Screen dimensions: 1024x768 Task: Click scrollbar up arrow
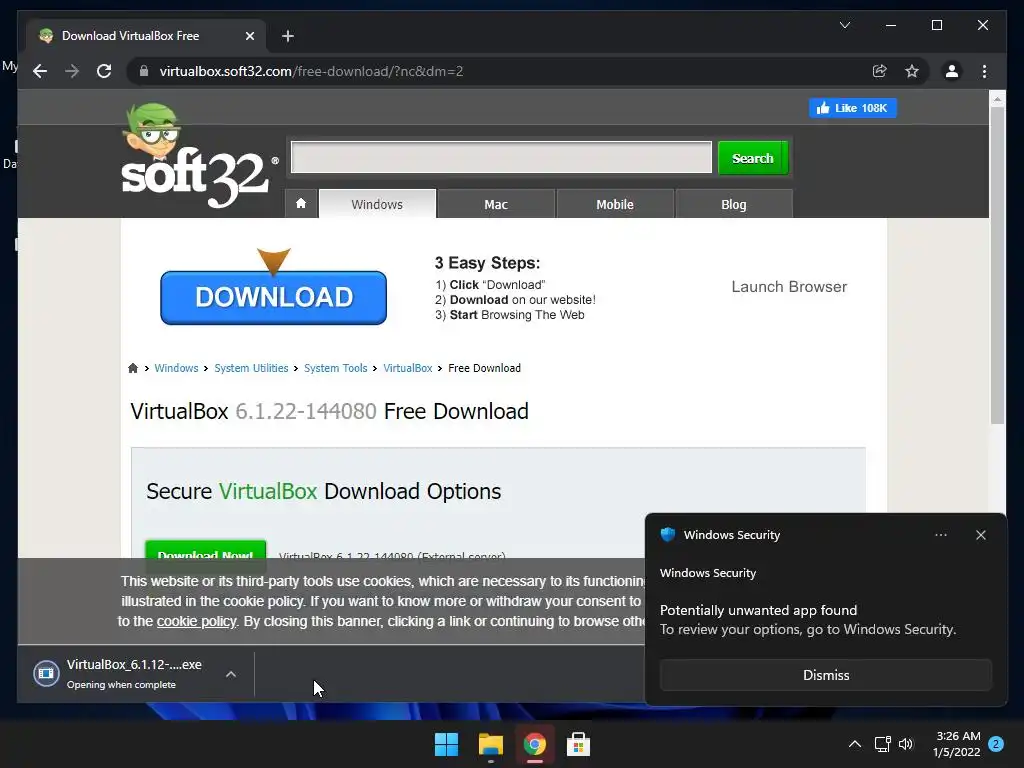pos(997,99)
